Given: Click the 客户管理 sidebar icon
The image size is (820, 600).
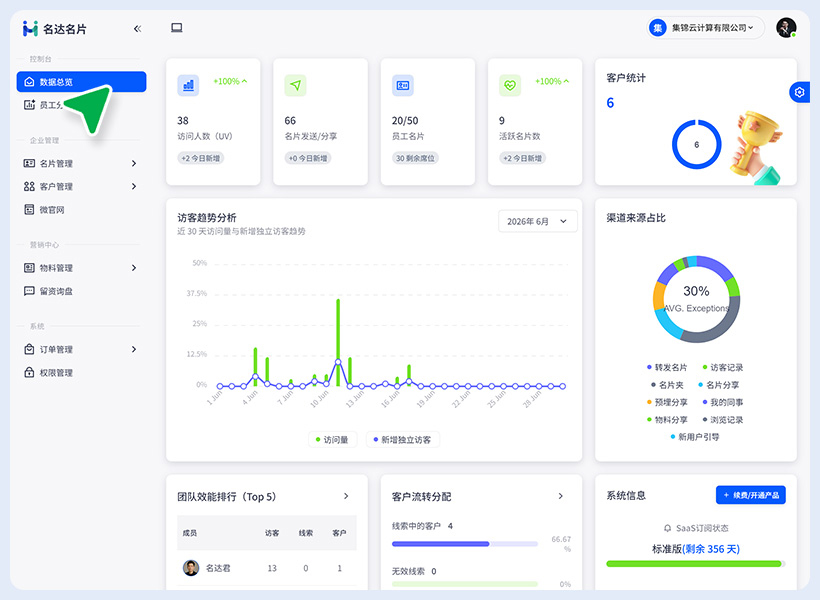Looking at the screenshot, I should coord(29,187).
